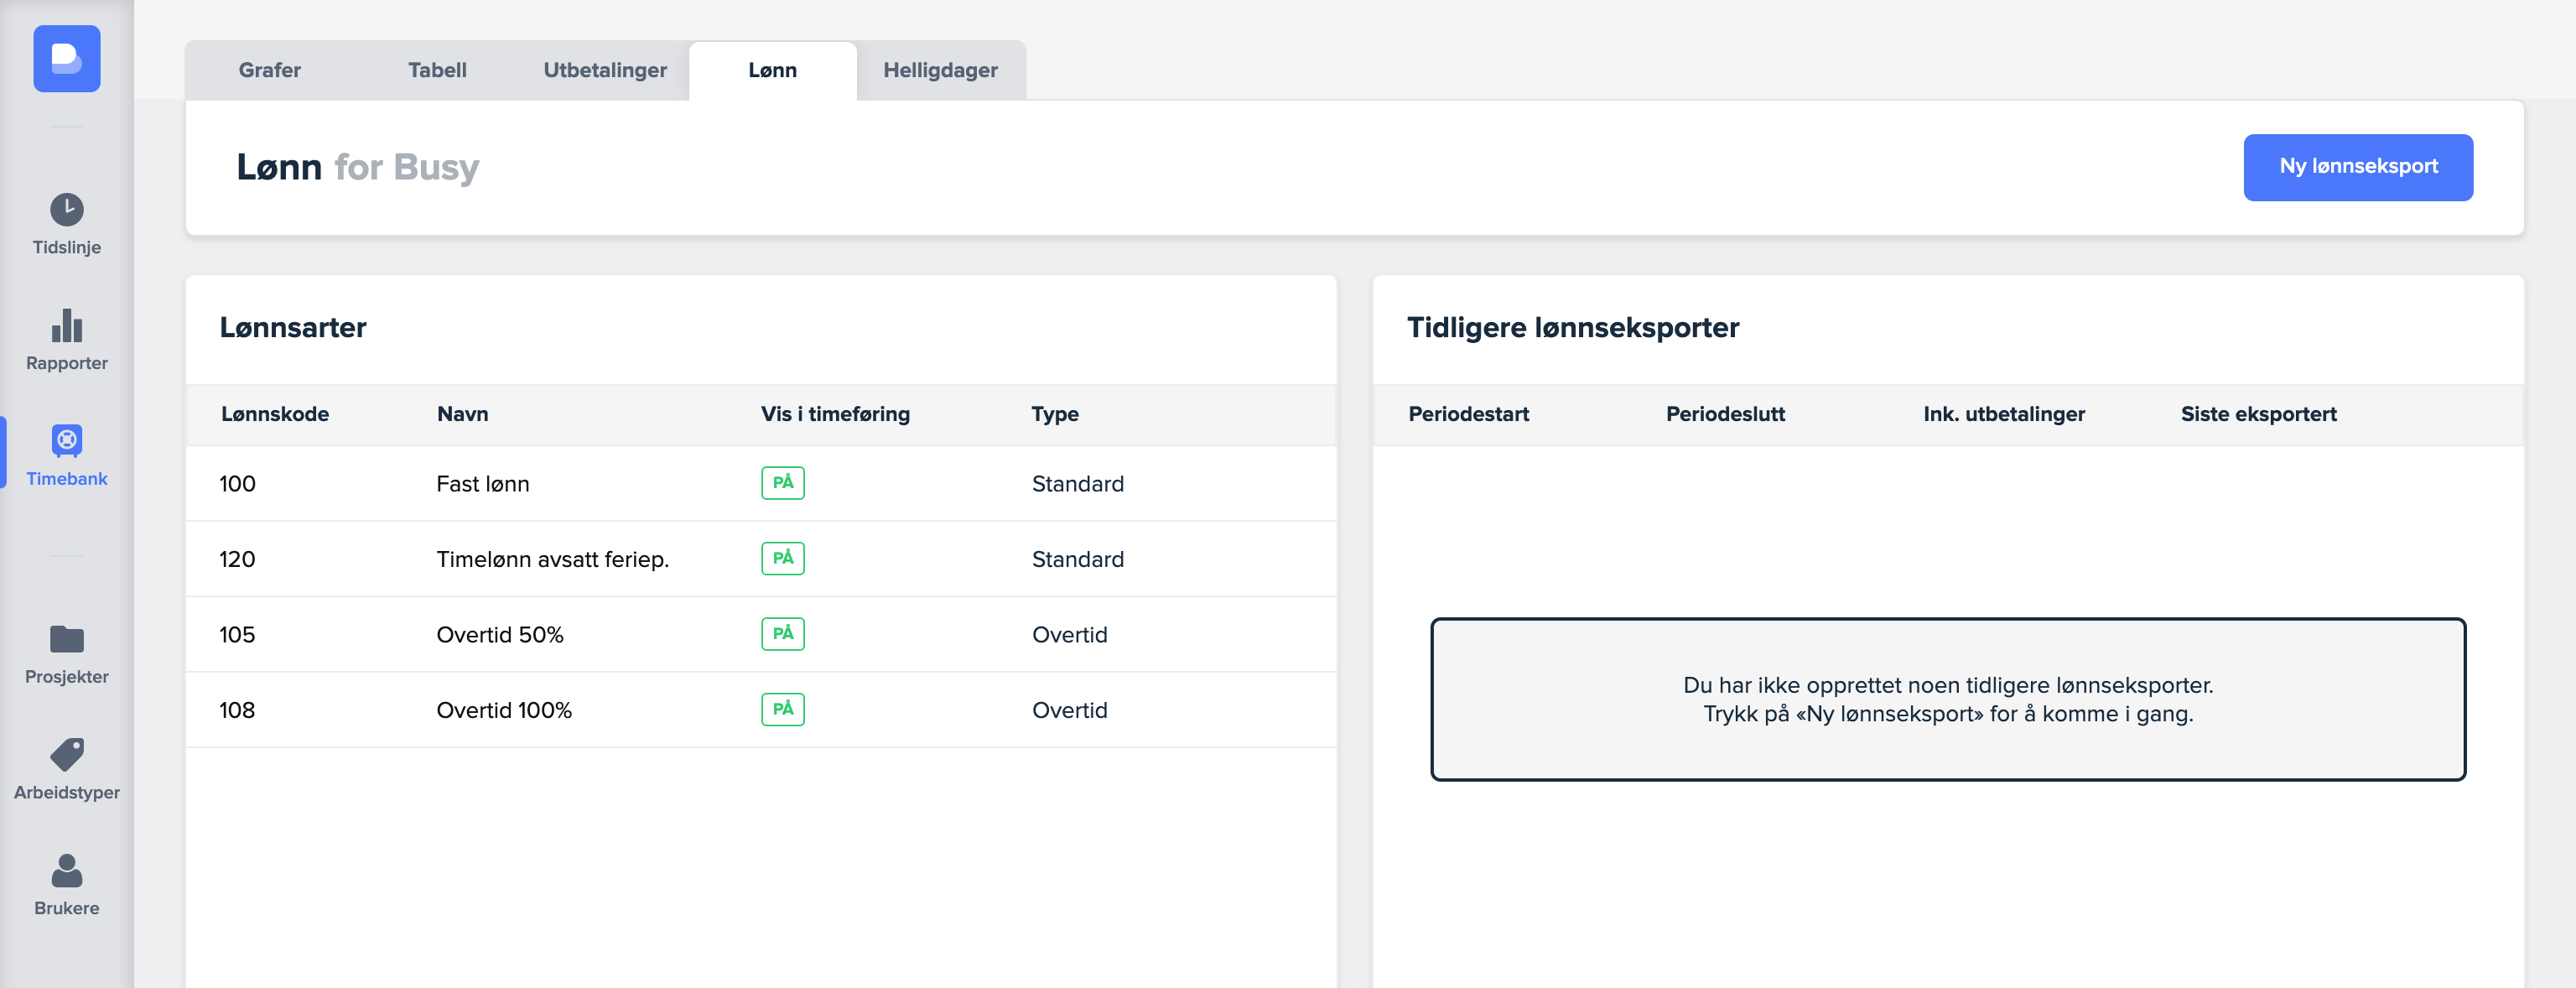2576x988 pixels.
Task: Click the Navn column header
Action: [x=463, y=414]
